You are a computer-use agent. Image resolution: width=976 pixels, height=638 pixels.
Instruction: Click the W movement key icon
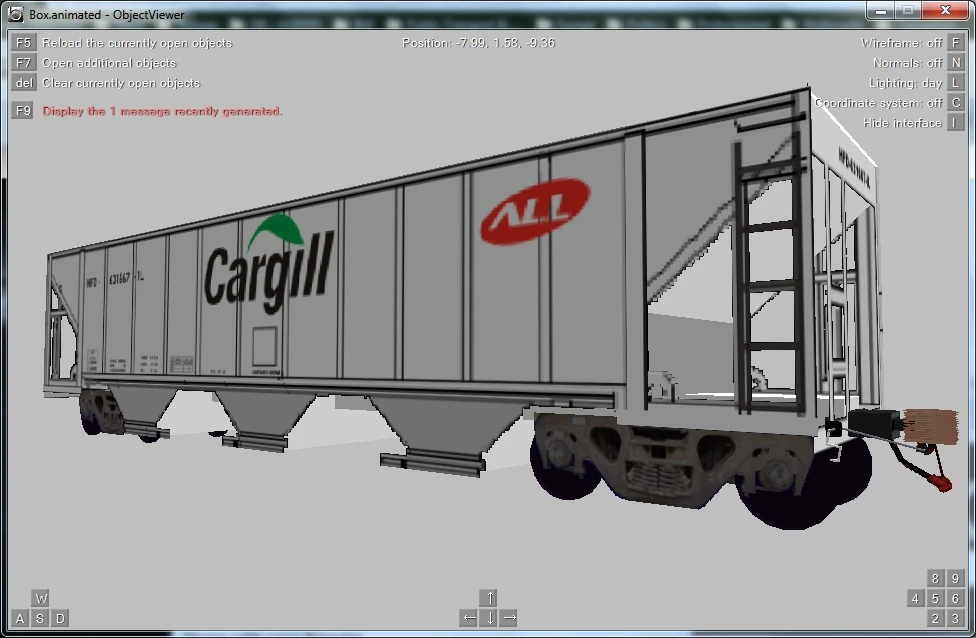tap(40, 598)
